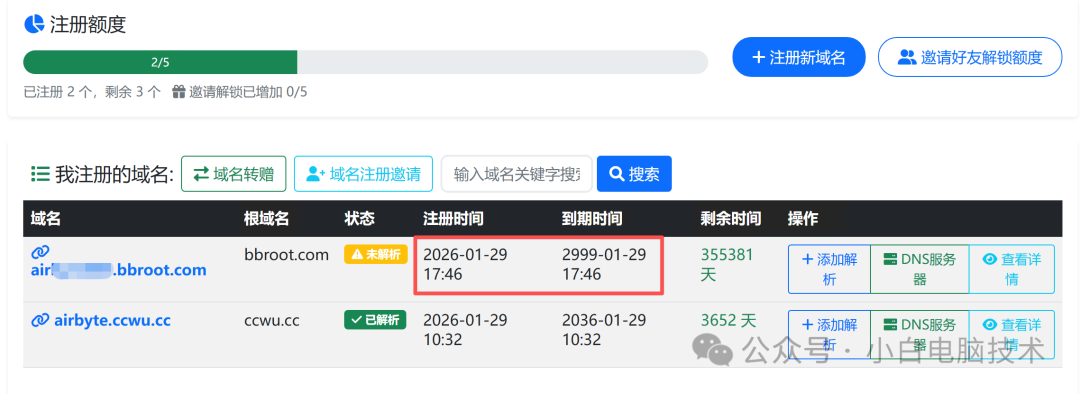Add DNS record for airbyte.ccwu.cc
The height and width of the screenshot is (394, 1080).
click(x=829, y=334)
